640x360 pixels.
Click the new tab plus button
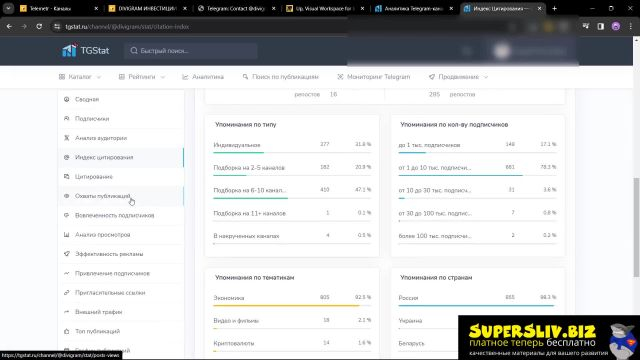pos(554,8)
